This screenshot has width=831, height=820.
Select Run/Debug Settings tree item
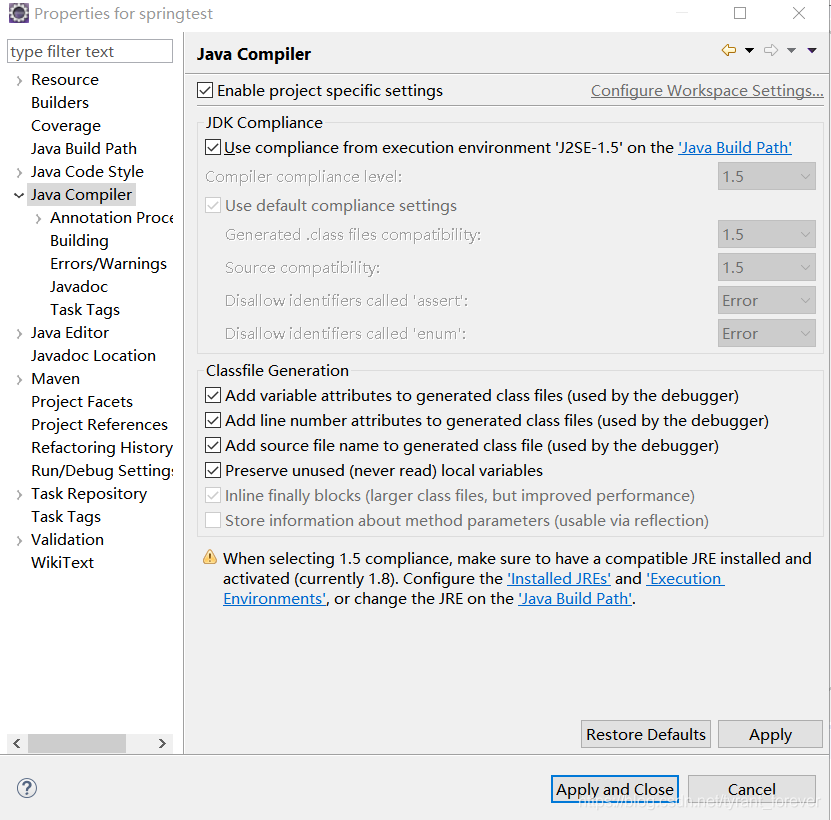102,471
